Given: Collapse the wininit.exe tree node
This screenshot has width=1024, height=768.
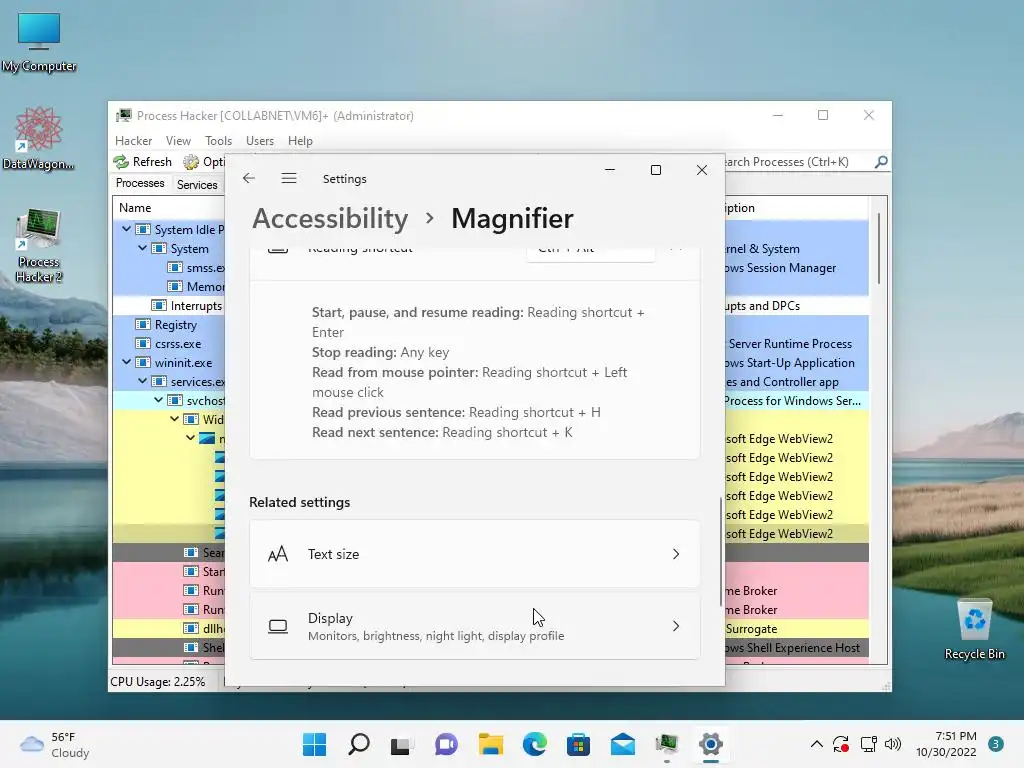Looking at the screenshot, I should [x=126, y=362].
